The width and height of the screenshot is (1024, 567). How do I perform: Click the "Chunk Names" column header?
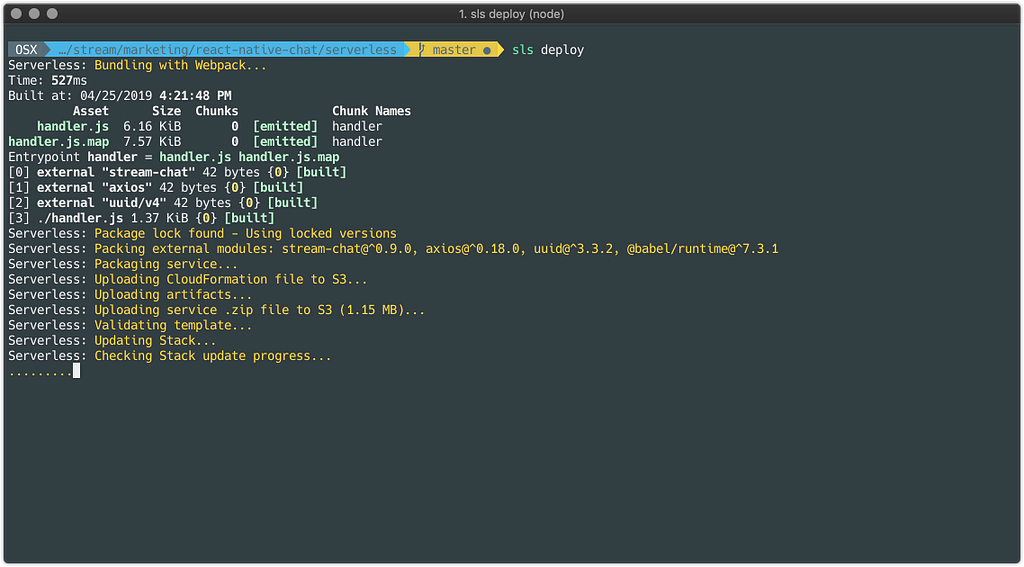[371, 111]
